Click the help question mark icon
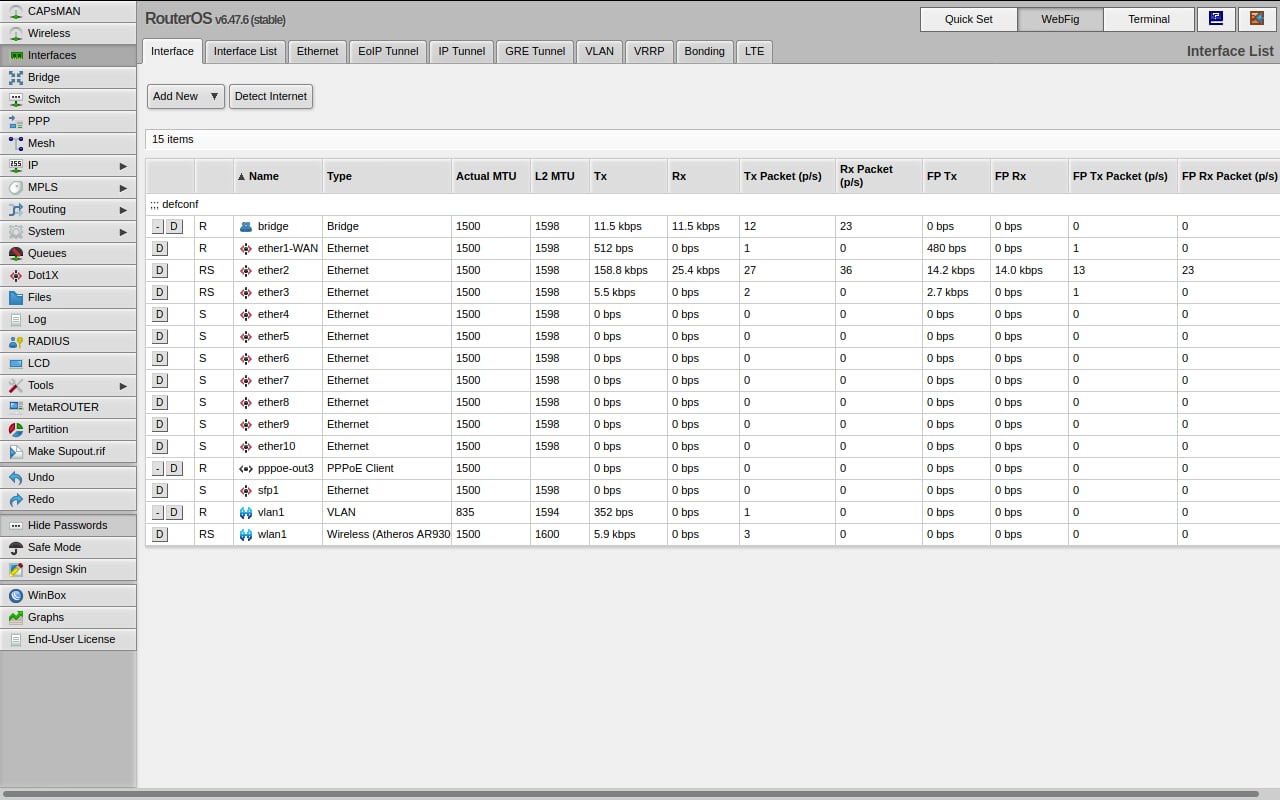 tap(1216, 19)
